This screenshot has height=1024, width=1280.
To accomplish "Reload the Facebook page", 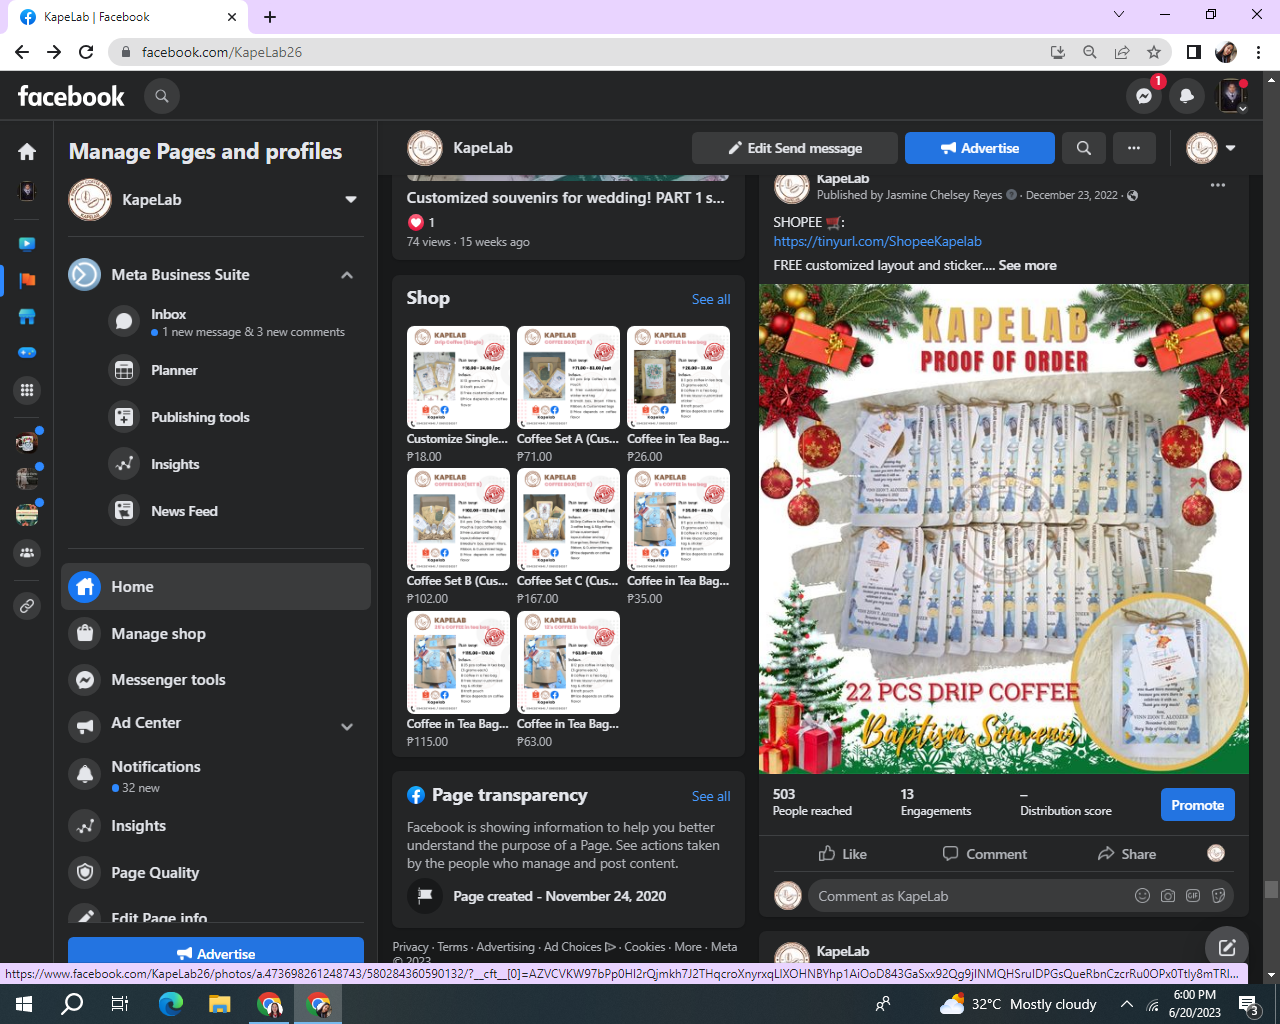I will click(x=86, y=52).
